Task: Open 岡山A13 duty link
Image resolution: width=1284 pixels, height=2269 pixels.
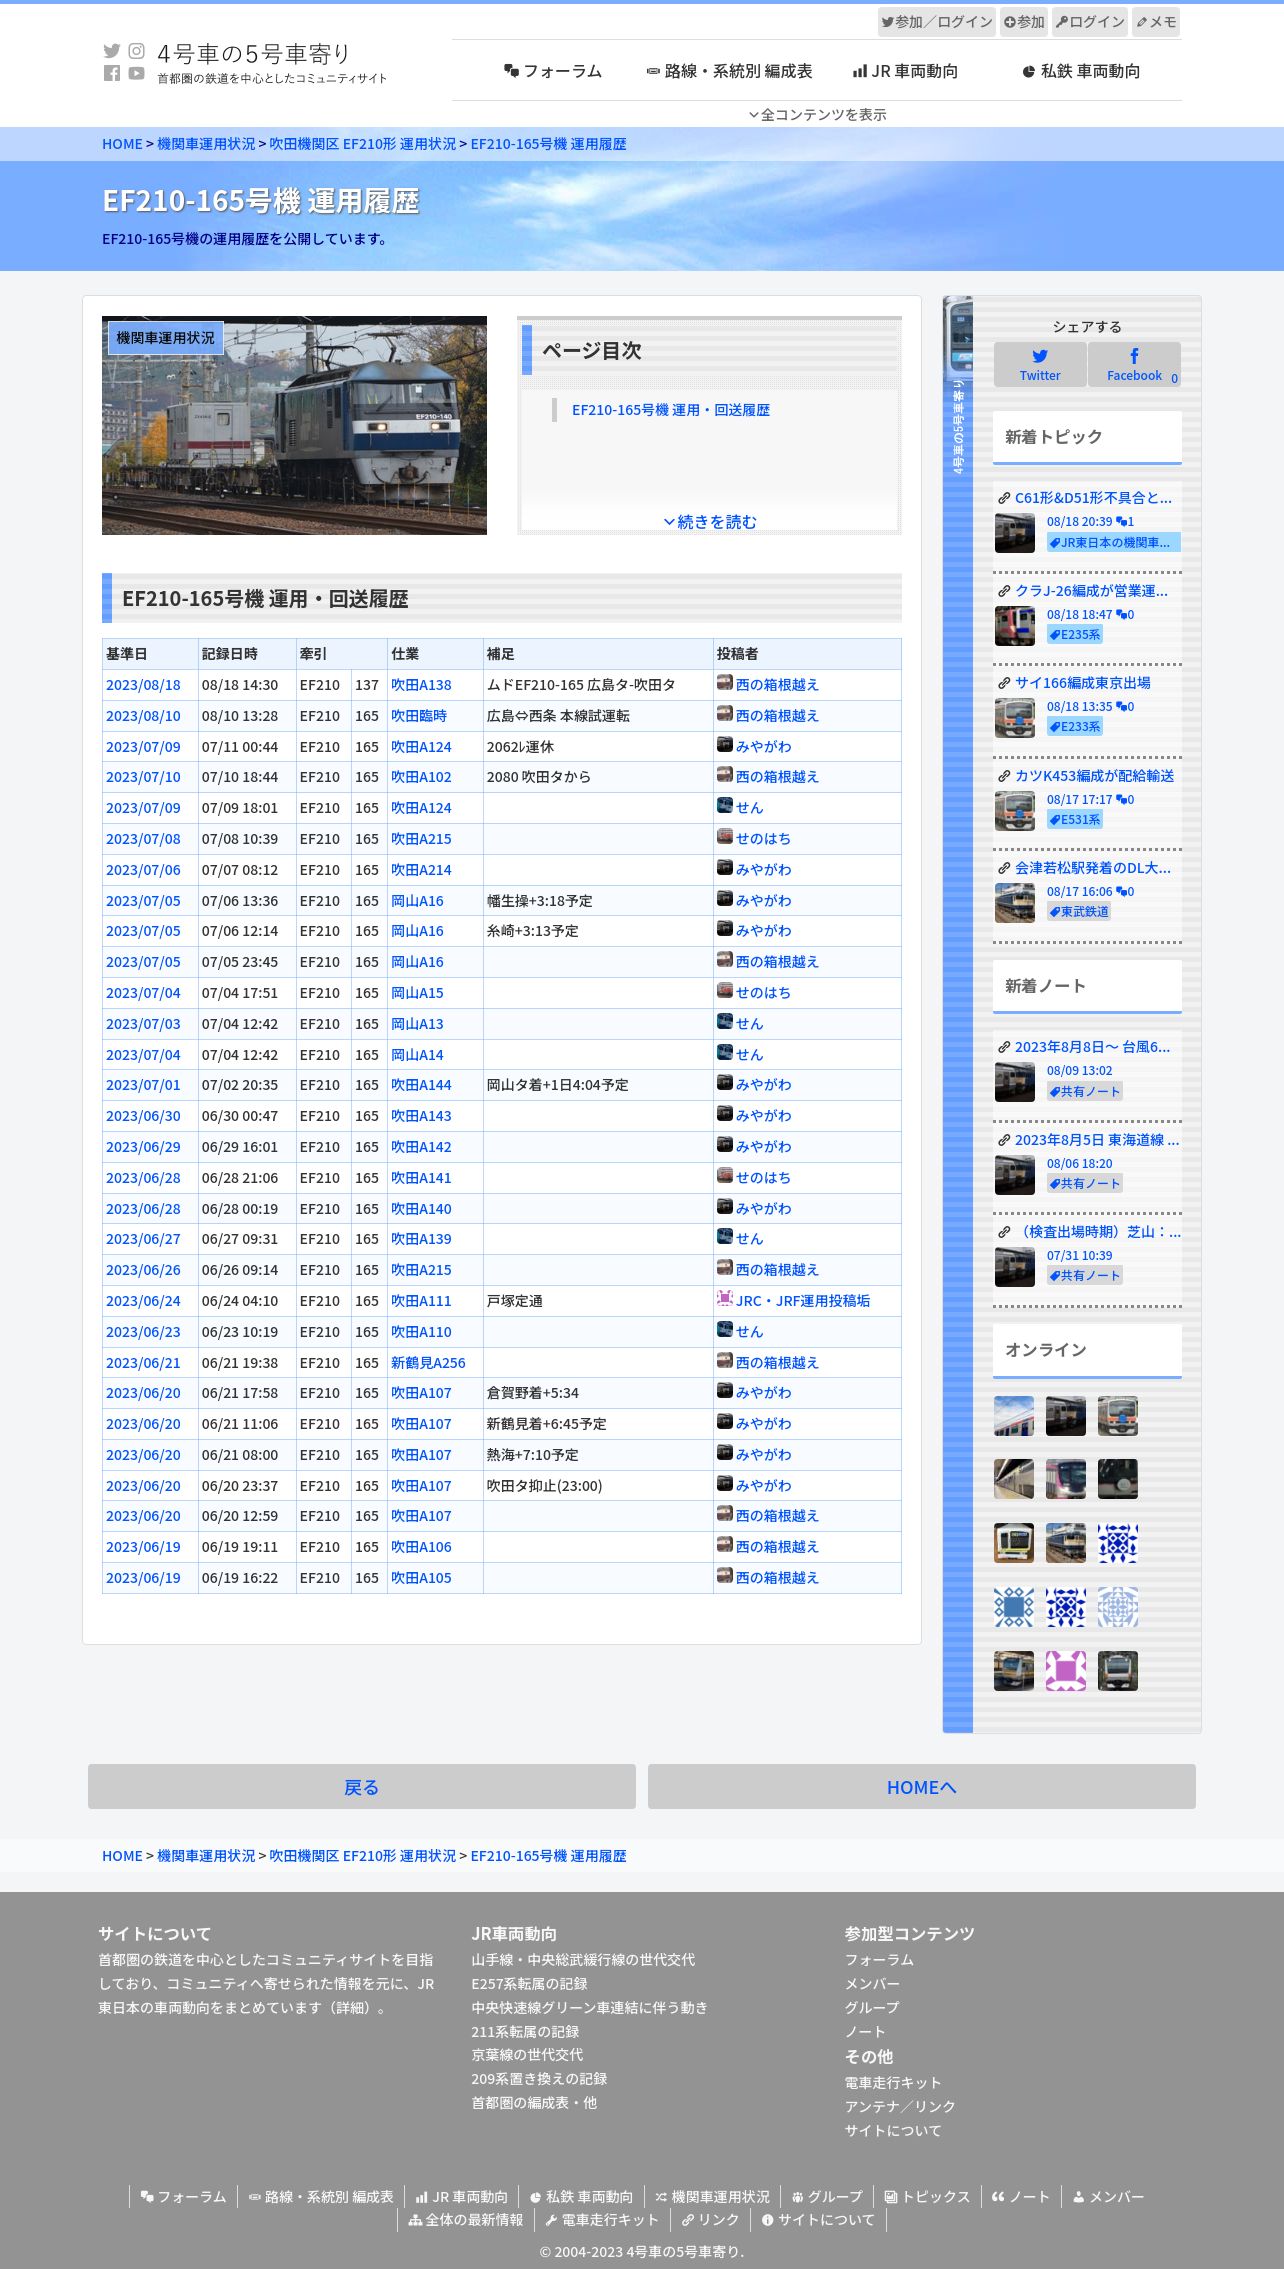Action: pyautogui.click(x=417, y=1024)
